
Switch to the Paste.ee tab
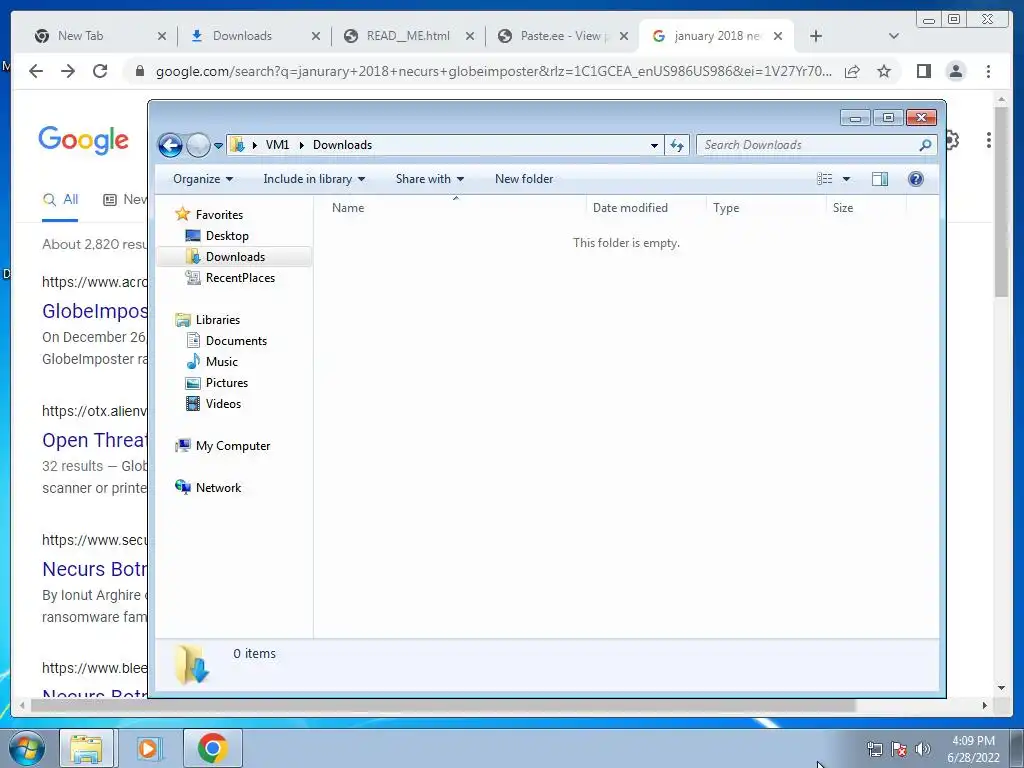[564, 36]
